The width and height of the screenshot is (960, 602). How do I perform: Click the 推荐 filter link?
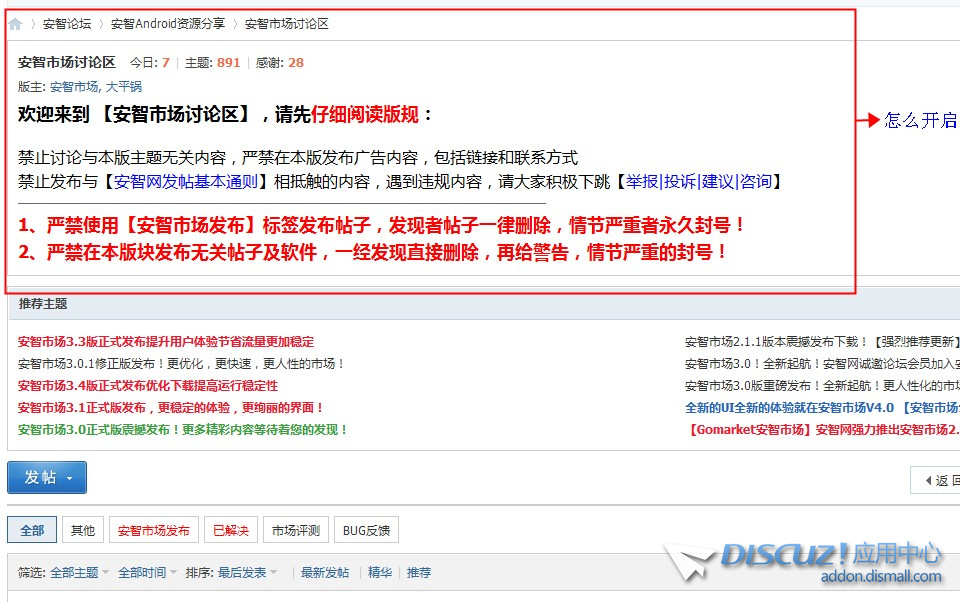pyautogui.click(x=419, y=573)
